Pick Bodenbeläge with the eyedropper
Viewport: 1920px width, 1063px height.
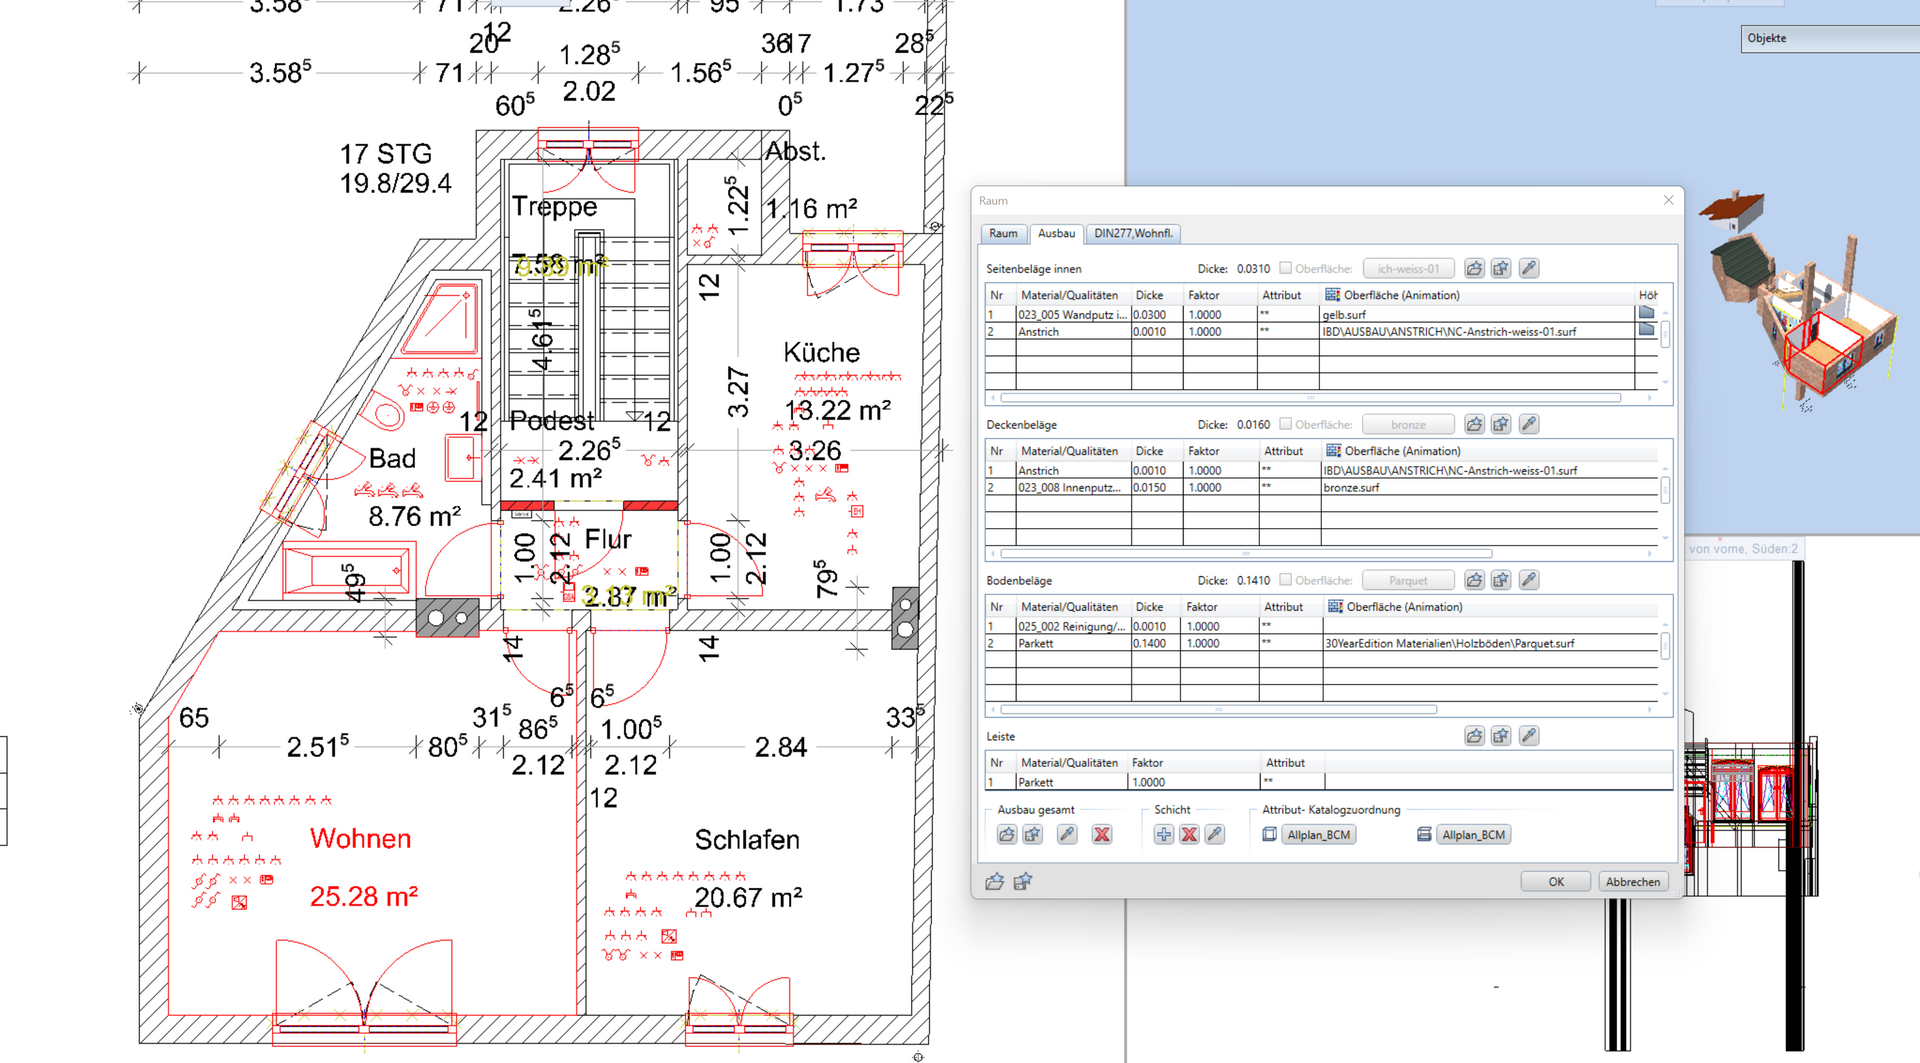click(x=1529, y=580)
